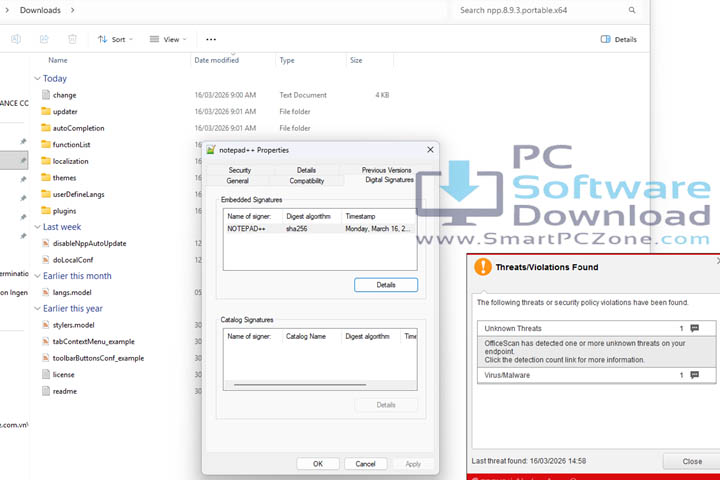Select the localization folder icon

[x=45, y=161]
